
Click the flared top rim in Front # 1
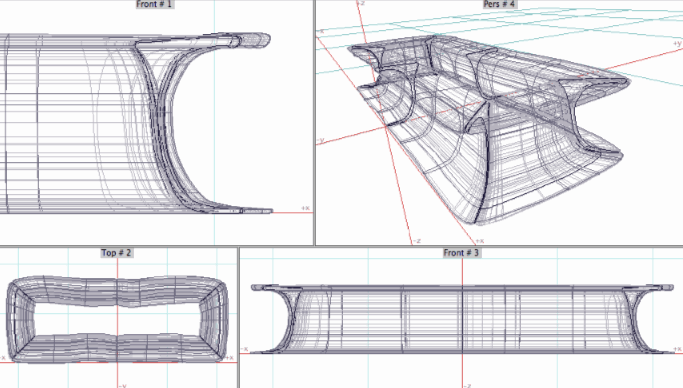pyautogui.click(x=203, y=40)
